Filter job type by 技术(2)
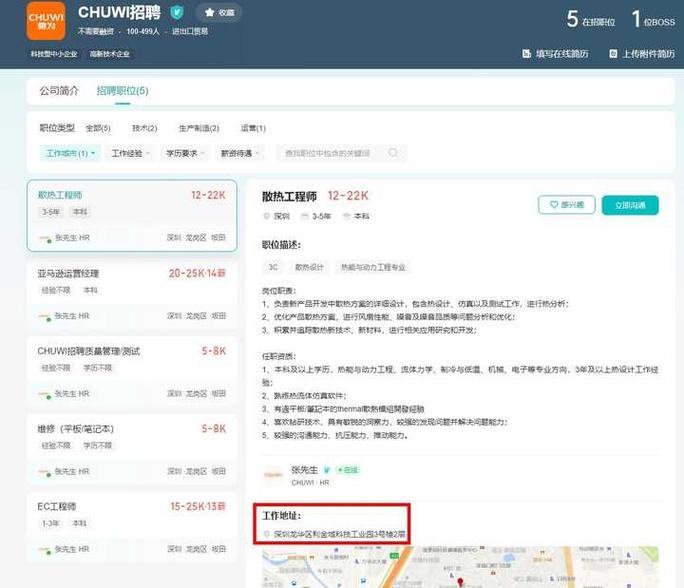The height and width of the screenshot is (588, 684). pos(144,128)
